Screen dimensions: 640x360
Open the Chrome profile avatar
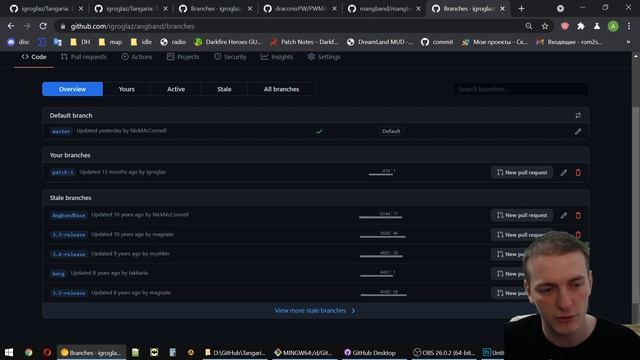613,26
